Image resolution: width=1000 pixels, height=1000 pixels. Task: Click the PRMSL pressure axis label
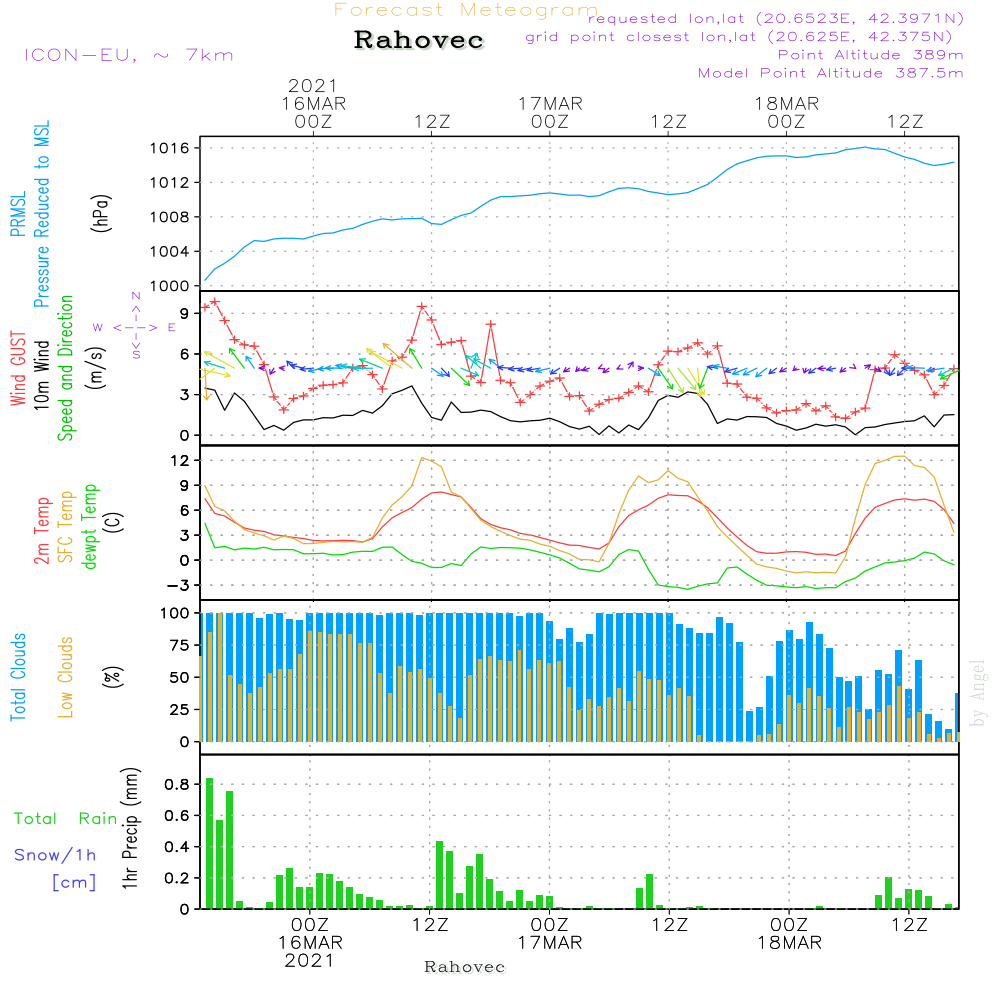click(x=17, y=215)
